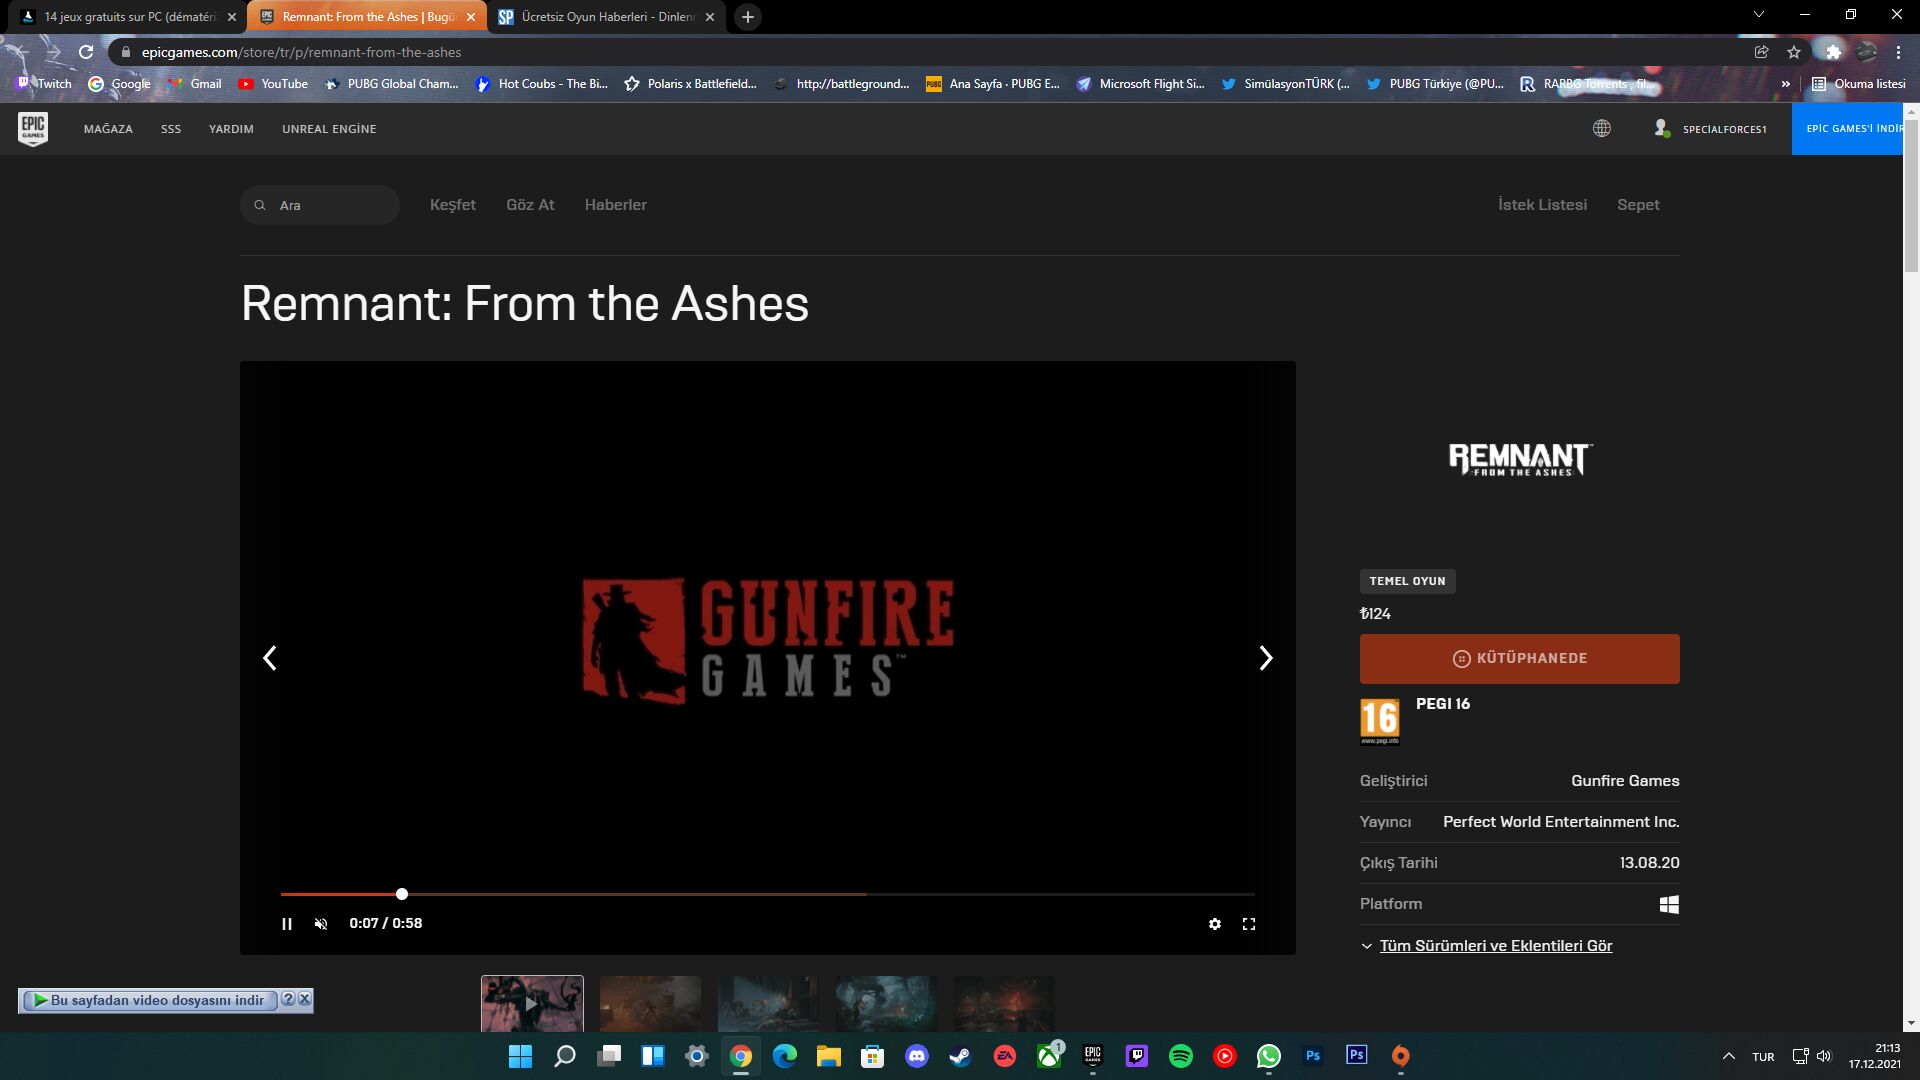Open the SSS menu item

click(171, 129)
